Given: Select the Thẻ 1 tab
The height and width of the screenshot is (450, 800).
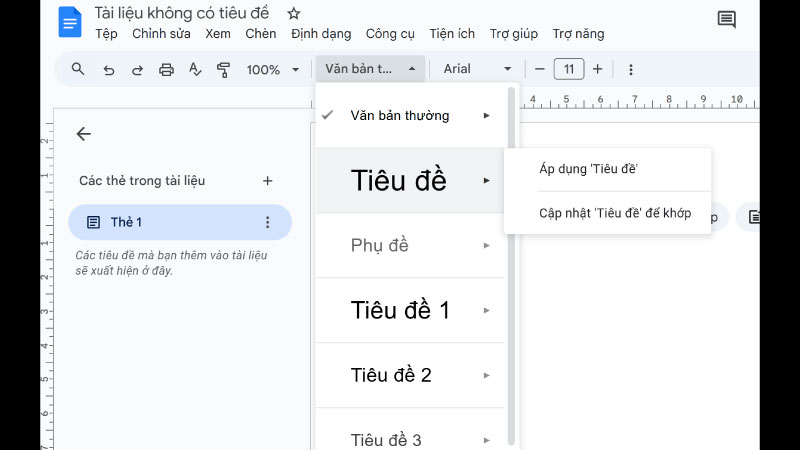Looking at the screenshot, I should pos(180,222).
